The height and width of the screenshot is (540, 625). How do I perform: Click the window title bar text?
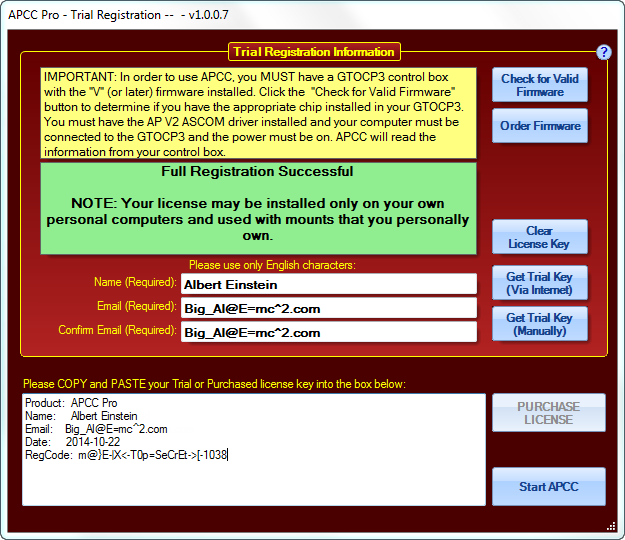[118, 15]
